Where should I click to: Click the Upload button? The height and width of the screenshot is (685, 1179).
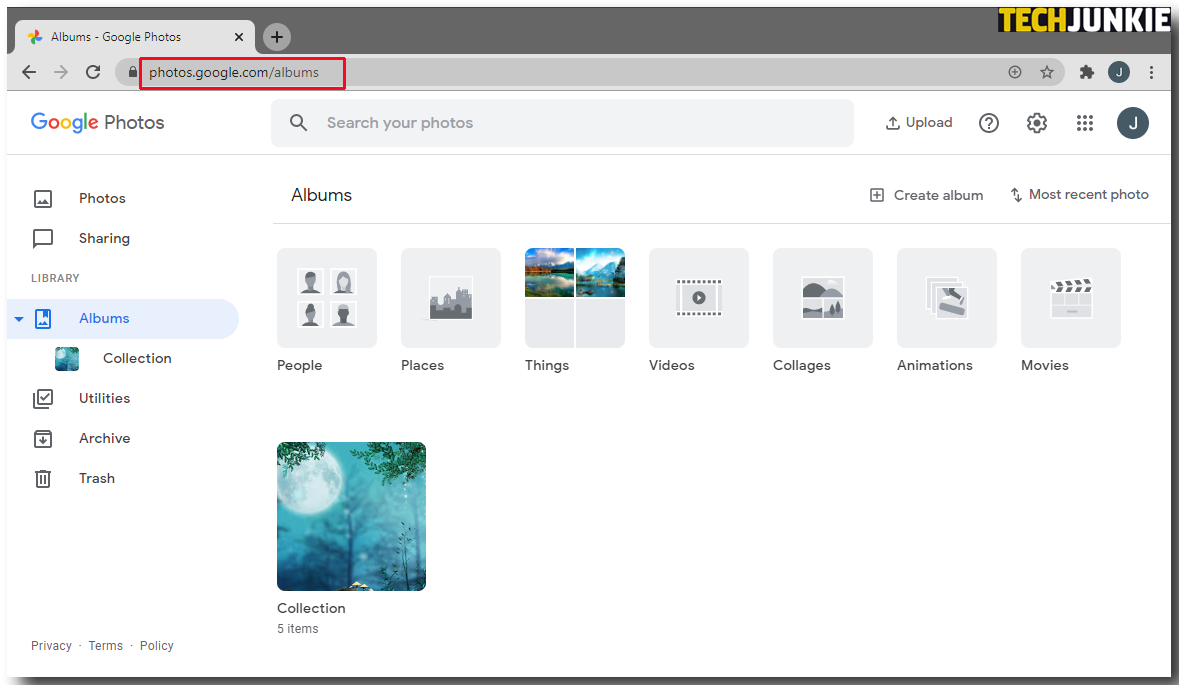[x=919, y=123]
